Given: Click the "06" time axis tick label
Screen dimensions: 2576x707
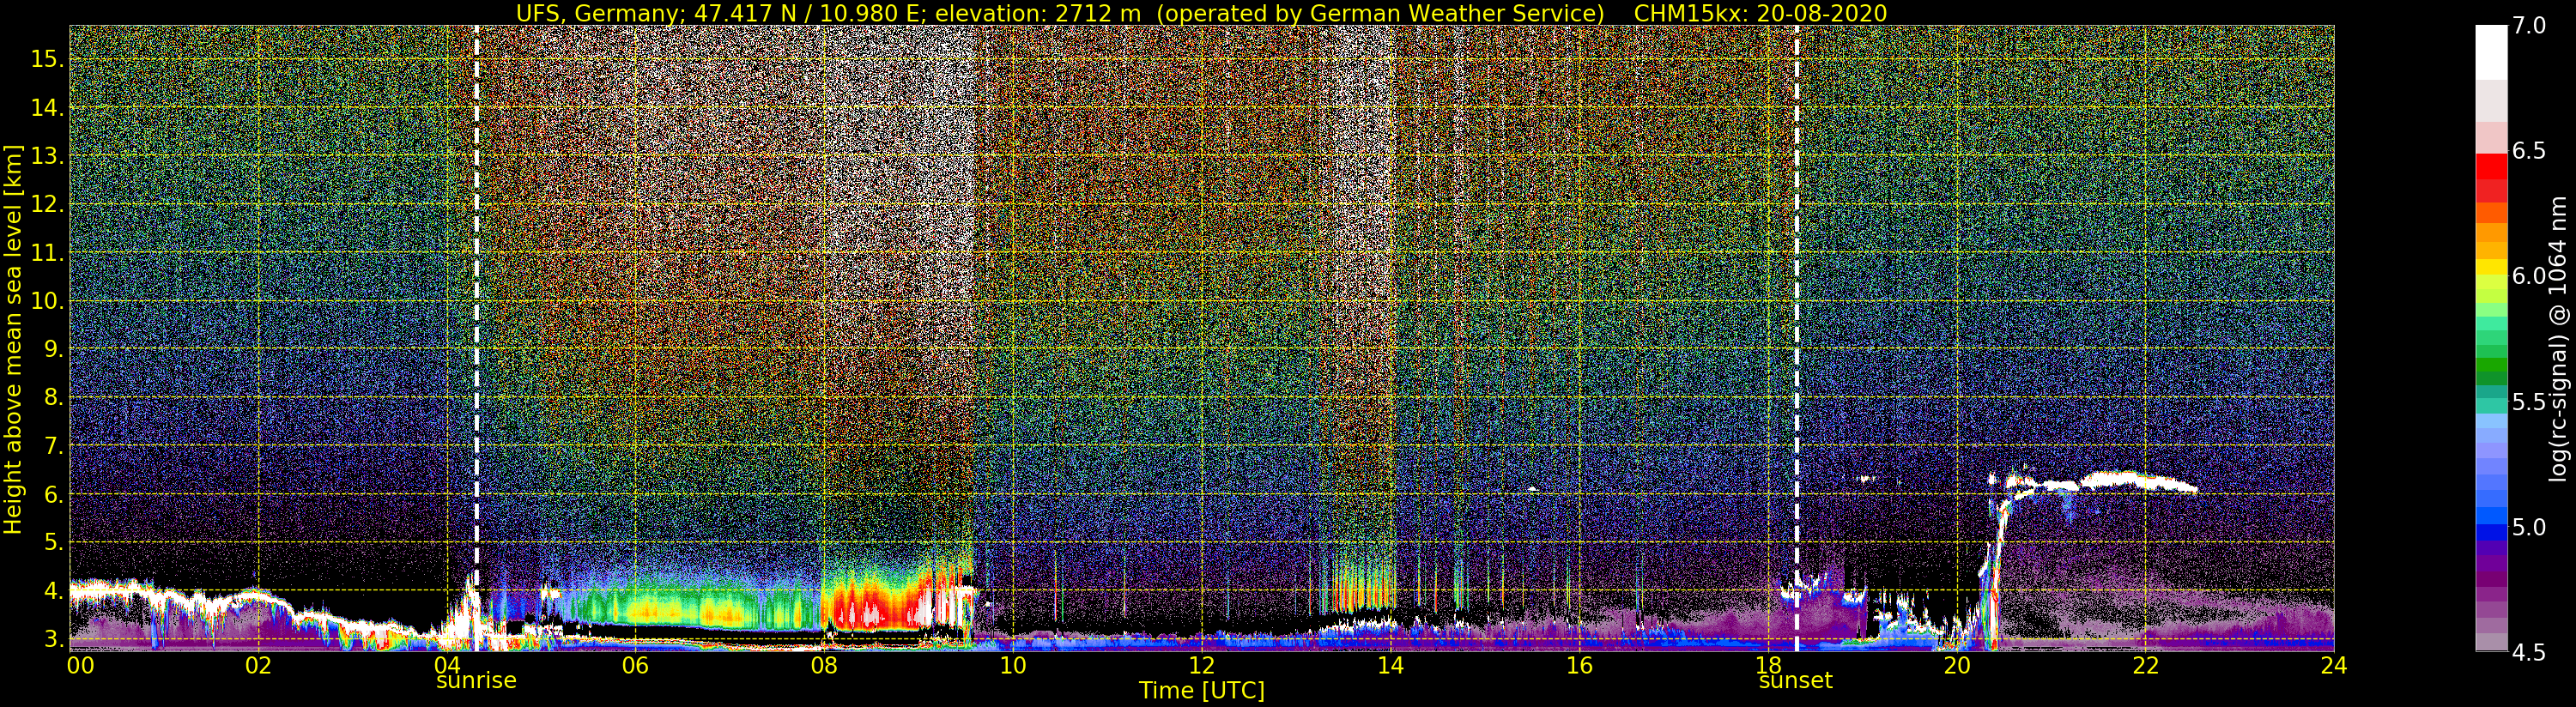Looking at the screenshot, I should point(635,665).
